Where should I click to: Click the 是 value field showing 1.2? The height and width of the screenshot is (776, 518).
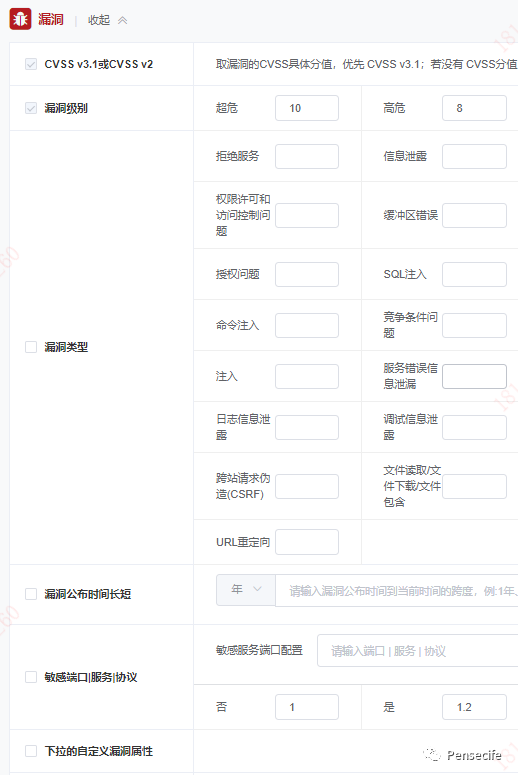pos(474,707)
